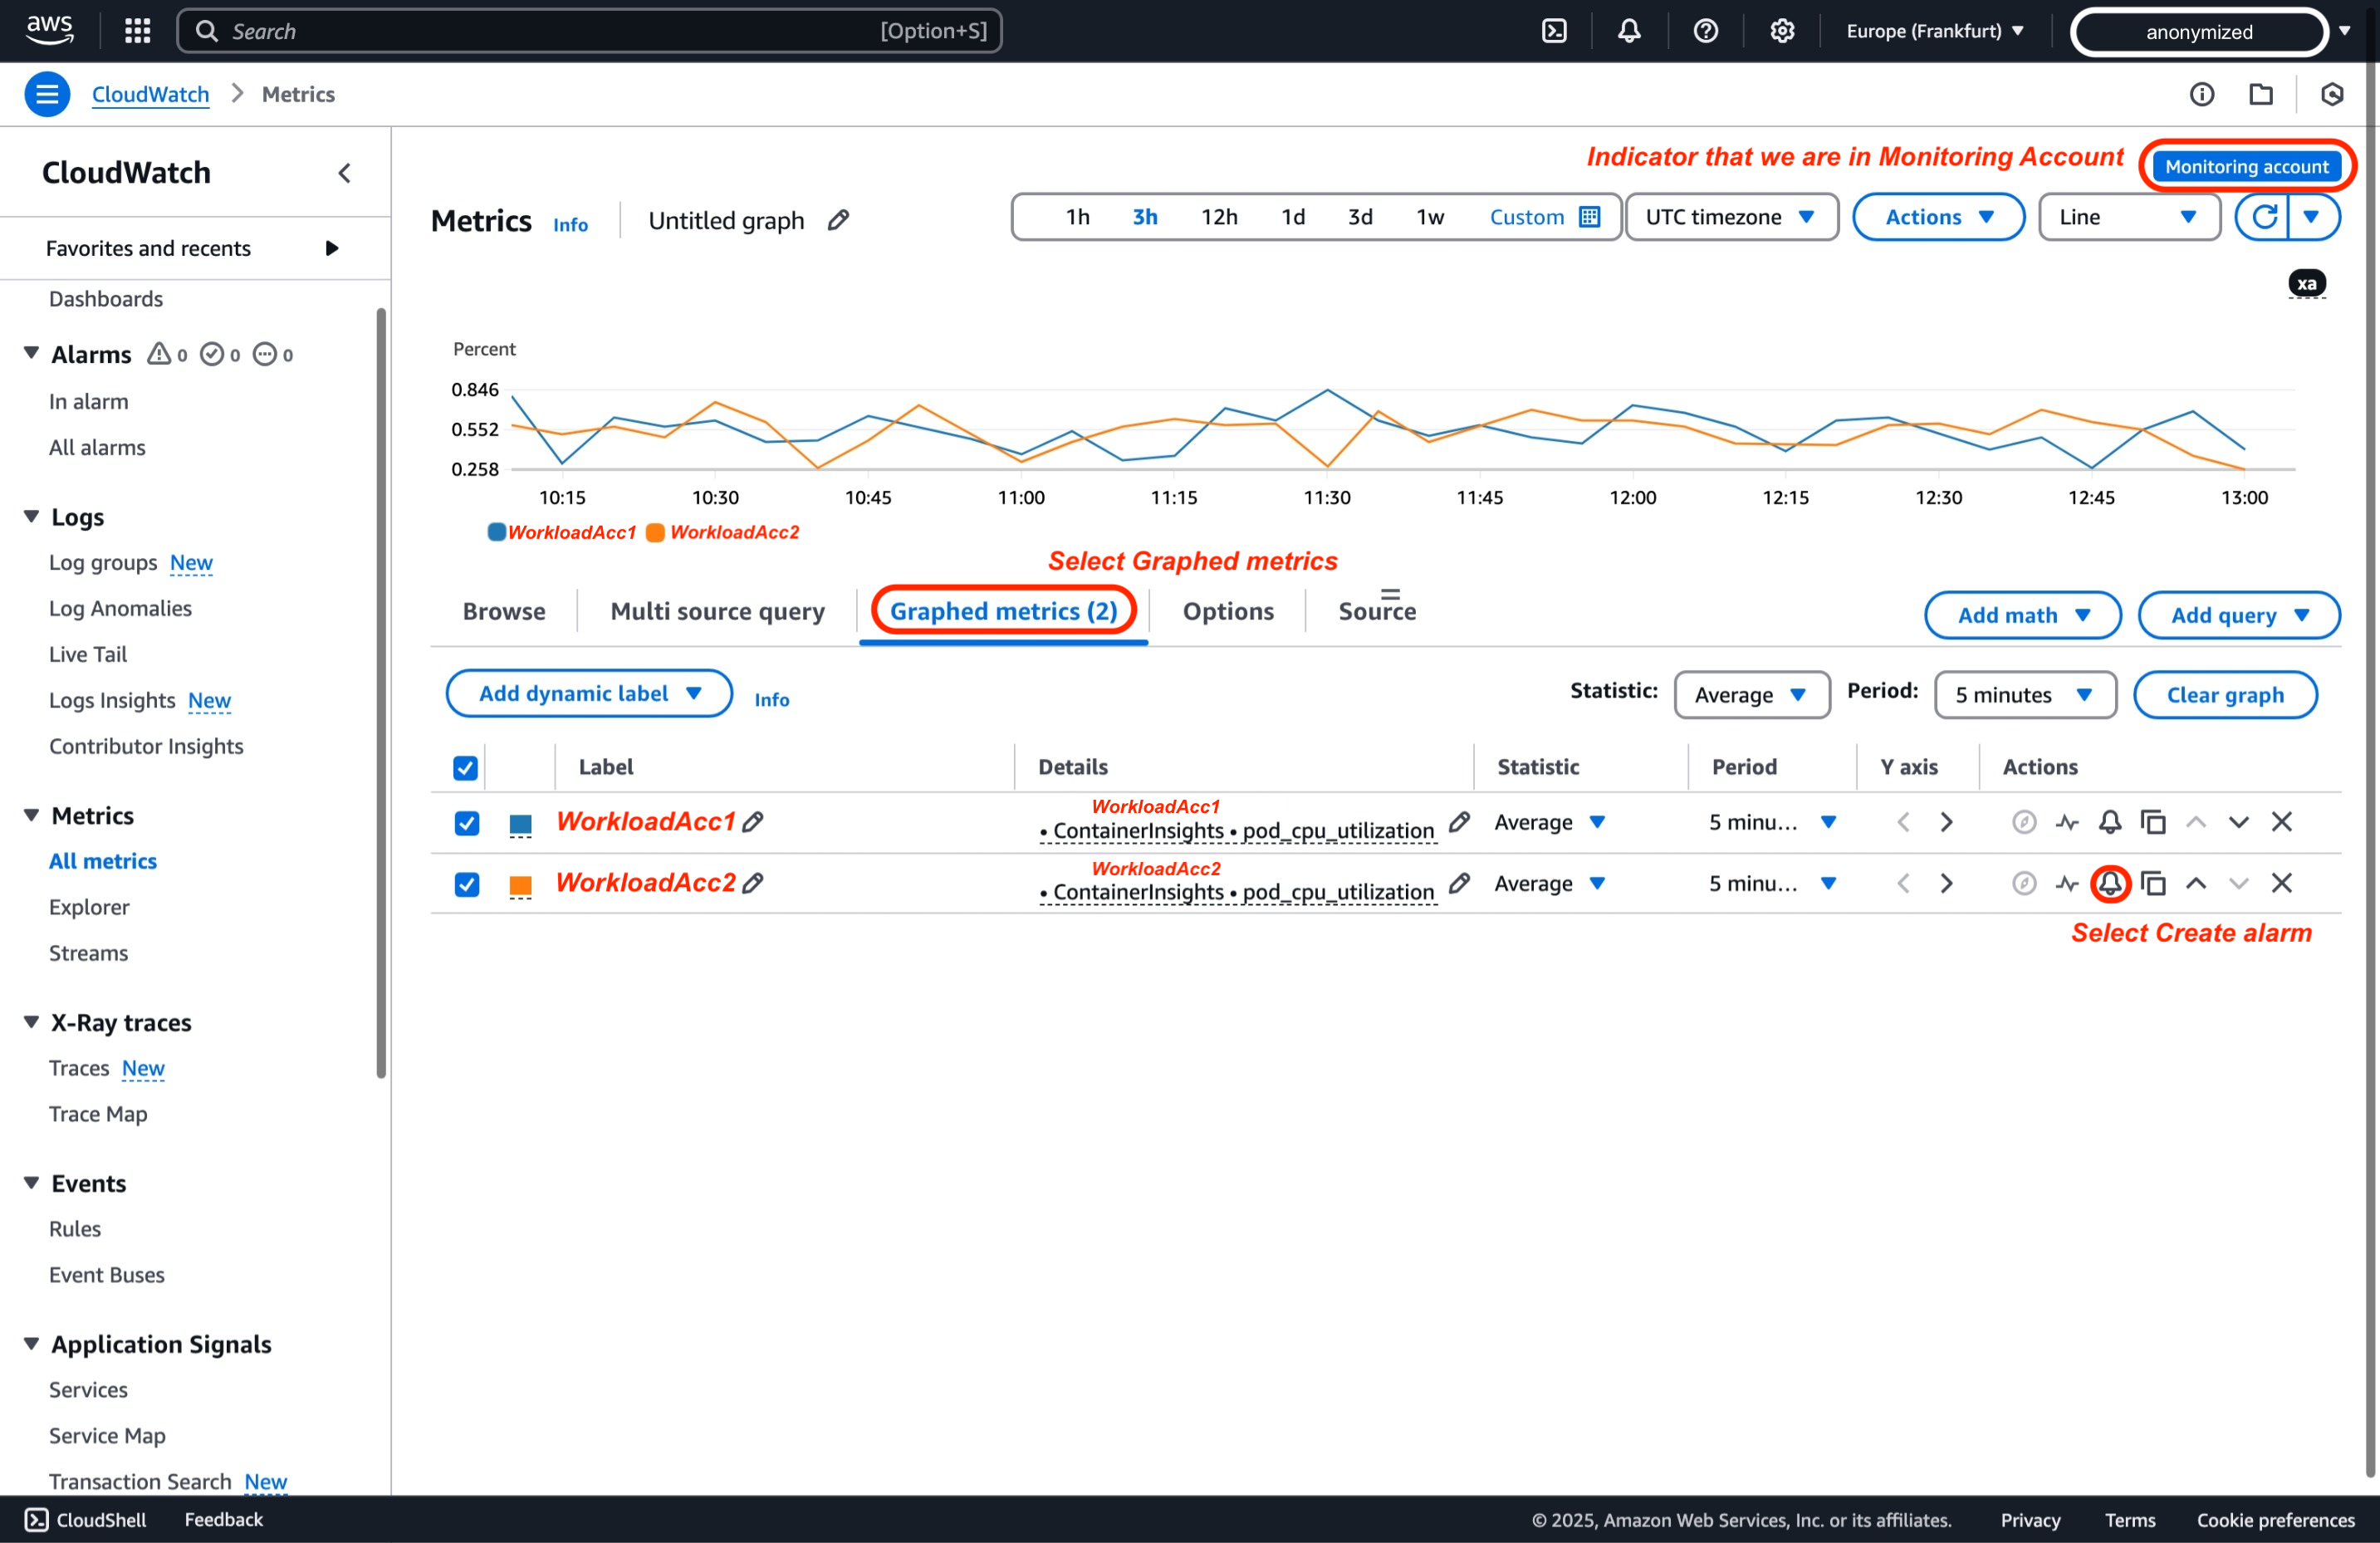Open the notifications bell in header
The image size is (2380, 1543).
1629,31
